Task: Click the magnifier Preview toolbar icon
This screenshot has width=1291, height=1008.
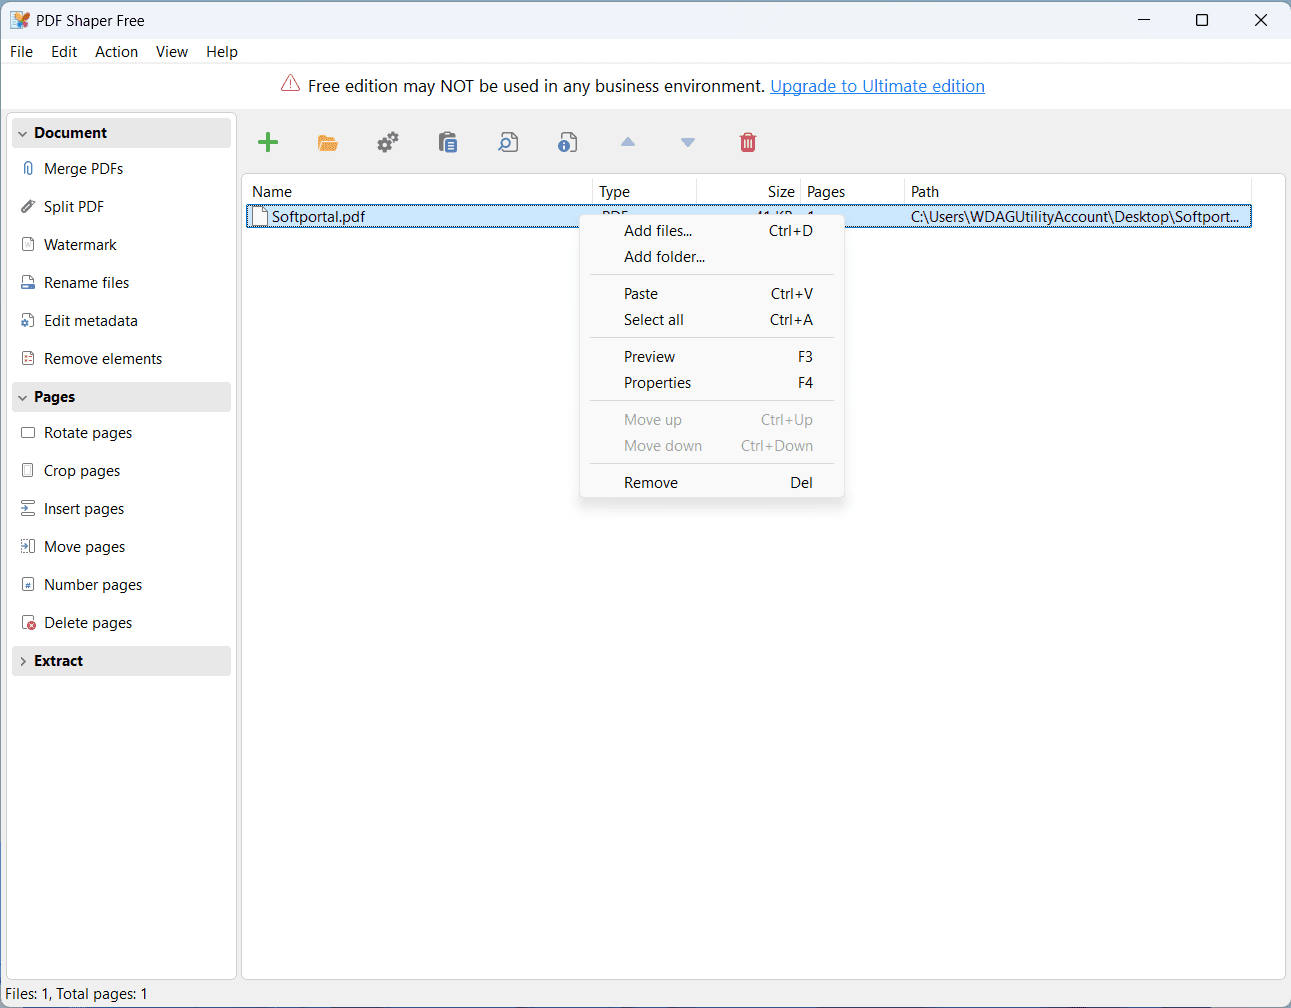Action: [x=508, y=142]
